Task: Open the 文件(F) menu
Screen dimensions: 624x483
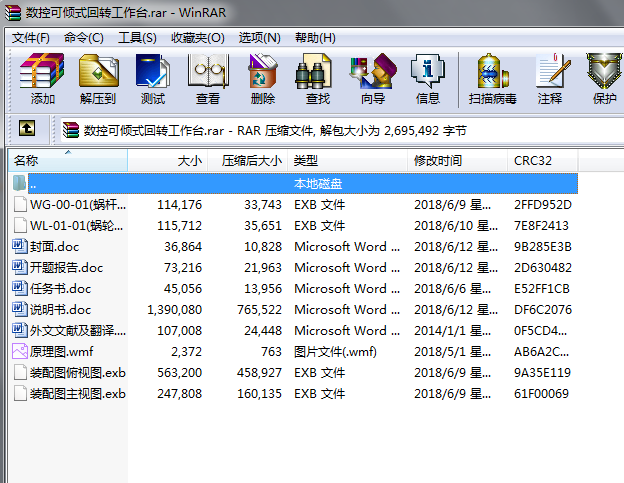Action: pos(31,38)
